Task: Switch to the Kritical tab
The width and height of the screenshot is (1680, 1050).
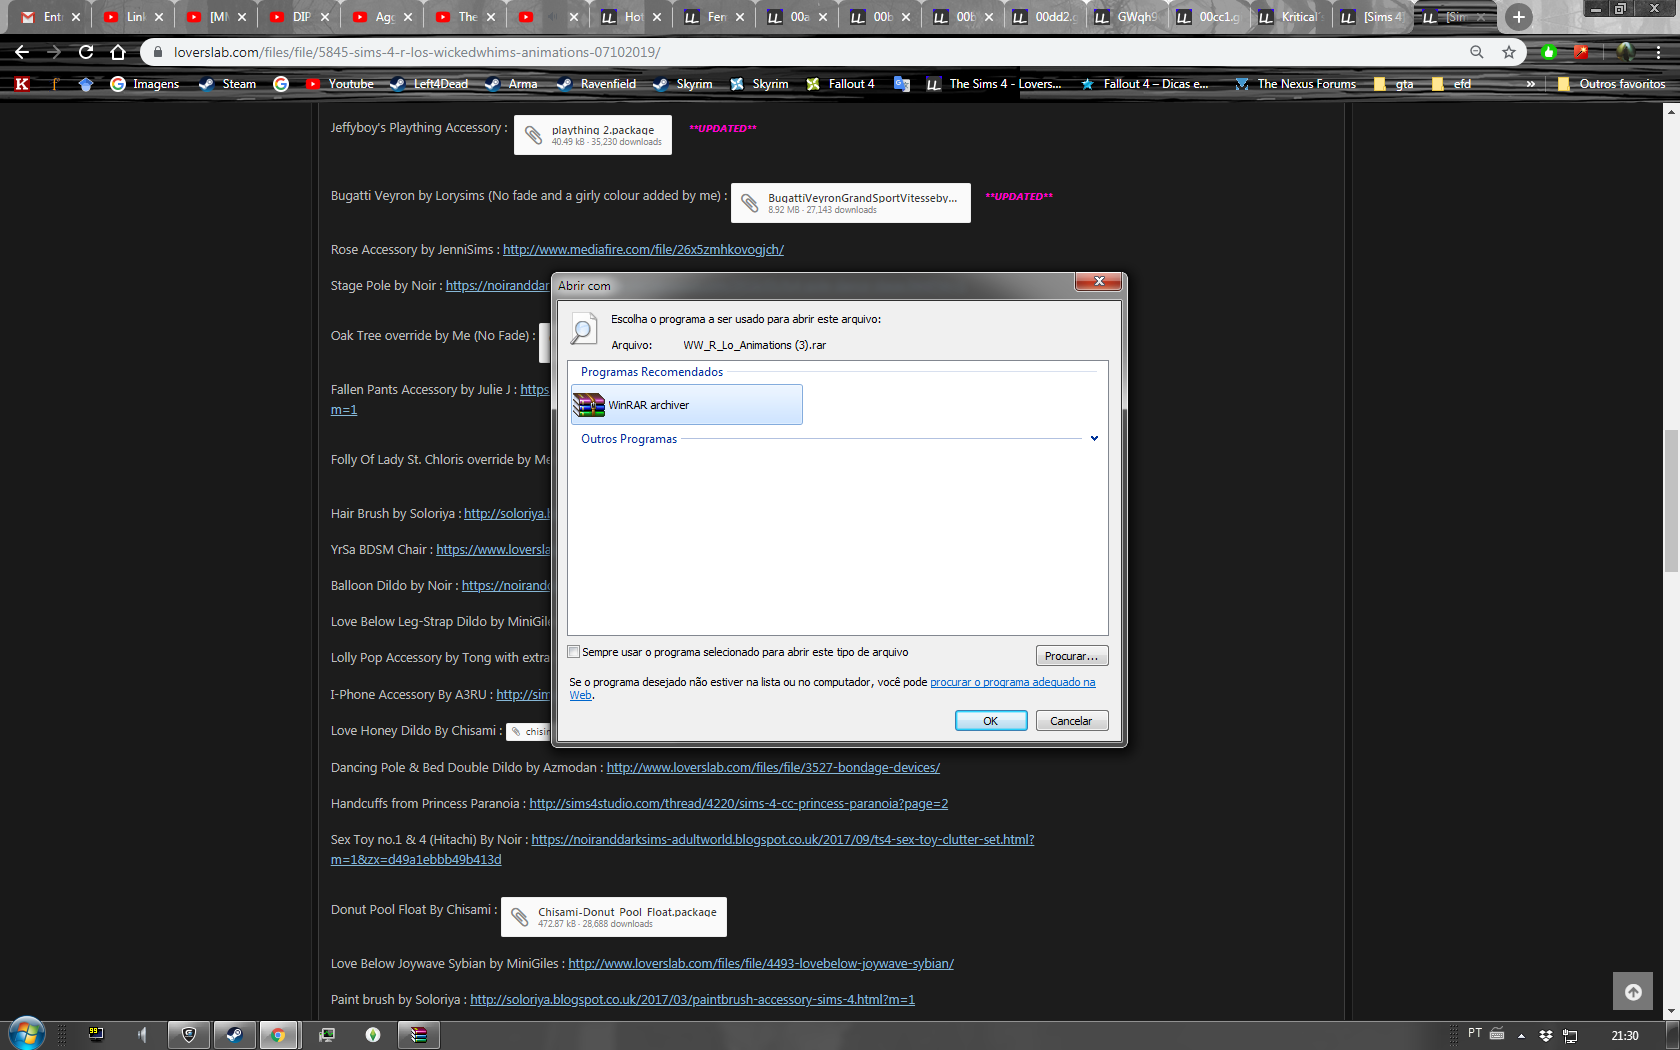Action: click(1290, 17)
